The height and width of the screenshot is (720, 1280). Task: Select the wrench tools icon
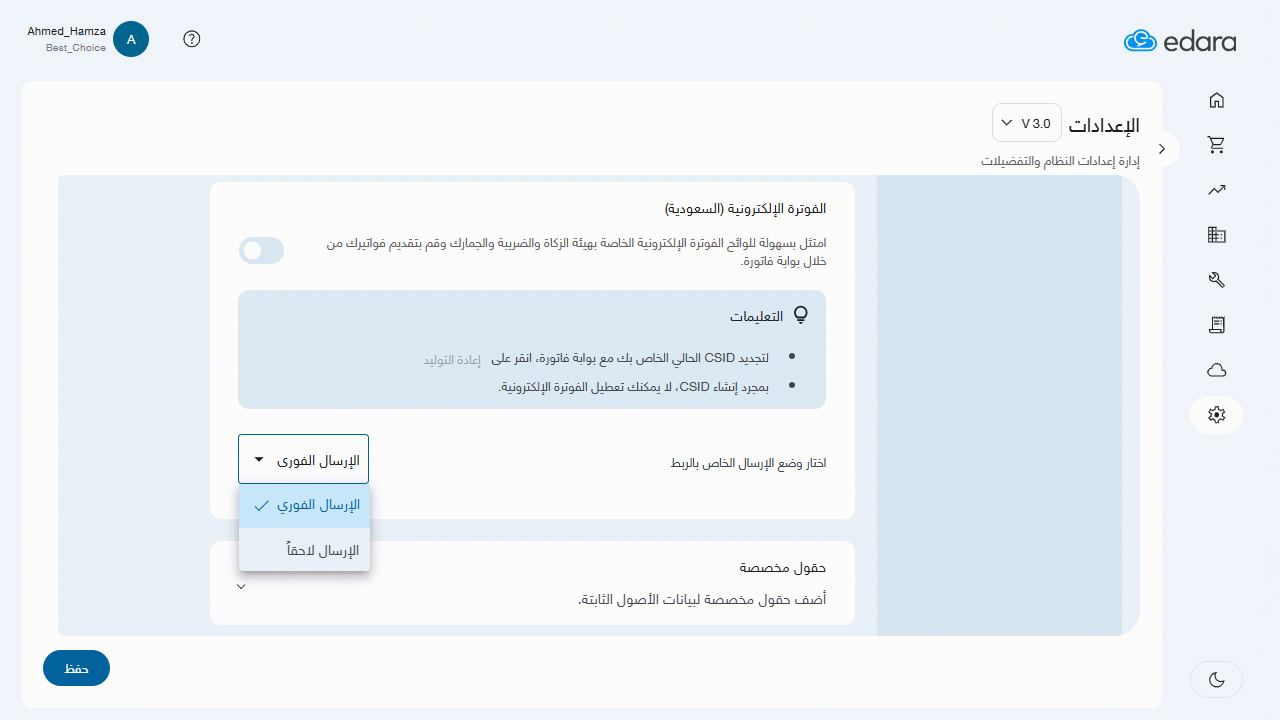pyautogui.click(x=1216, y=280)
